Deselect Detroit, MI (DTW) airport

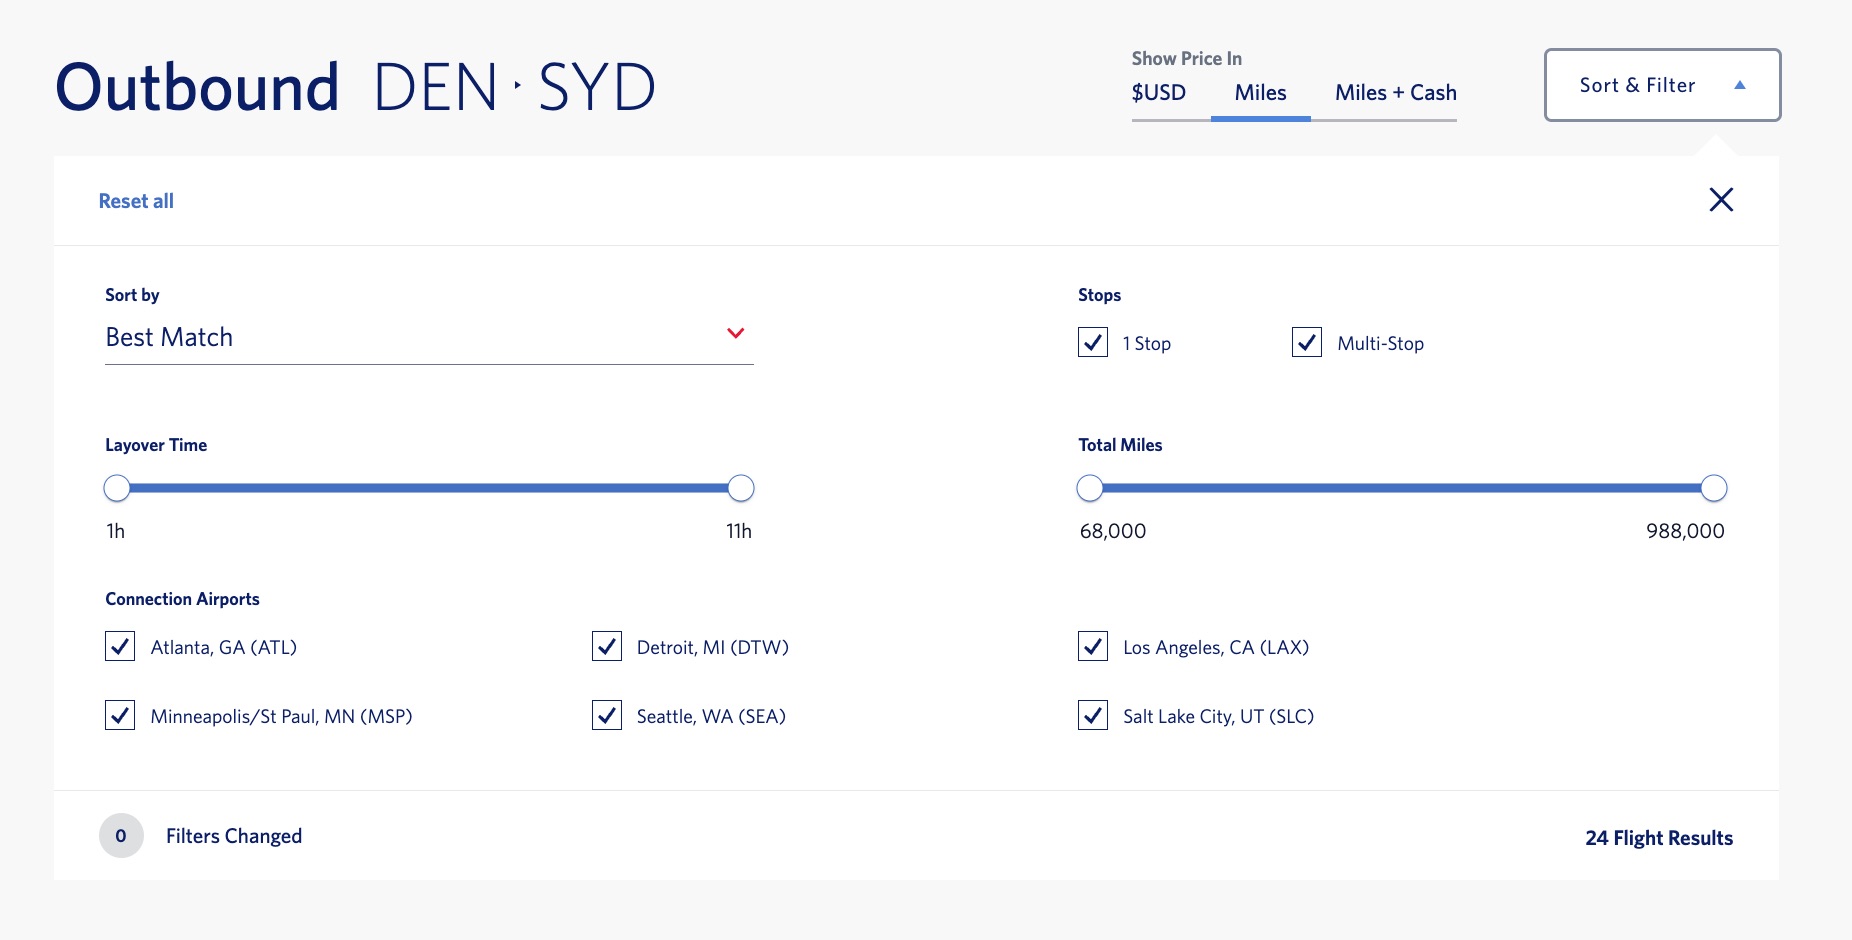(x=607, y=647)
